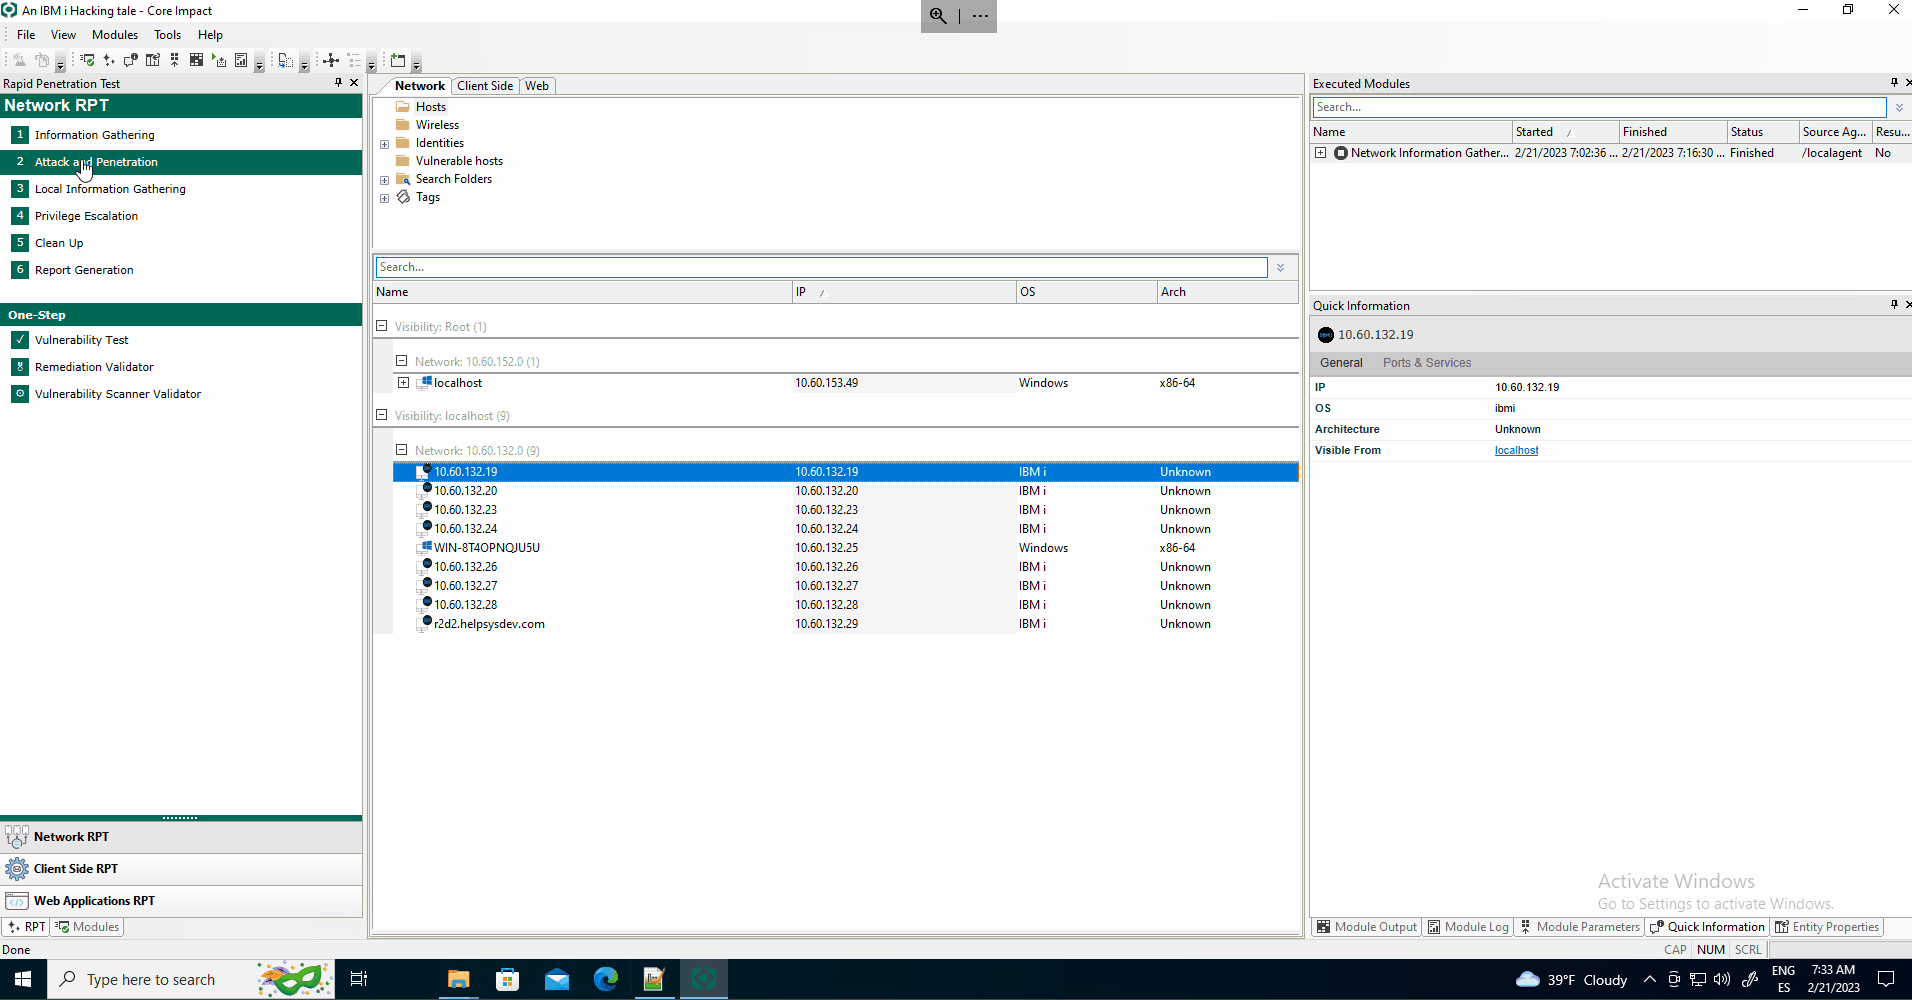The image size is (1912, 1000).
Task: Switch to Web Applications RPT panel
Action: click(x=181, y=901)
